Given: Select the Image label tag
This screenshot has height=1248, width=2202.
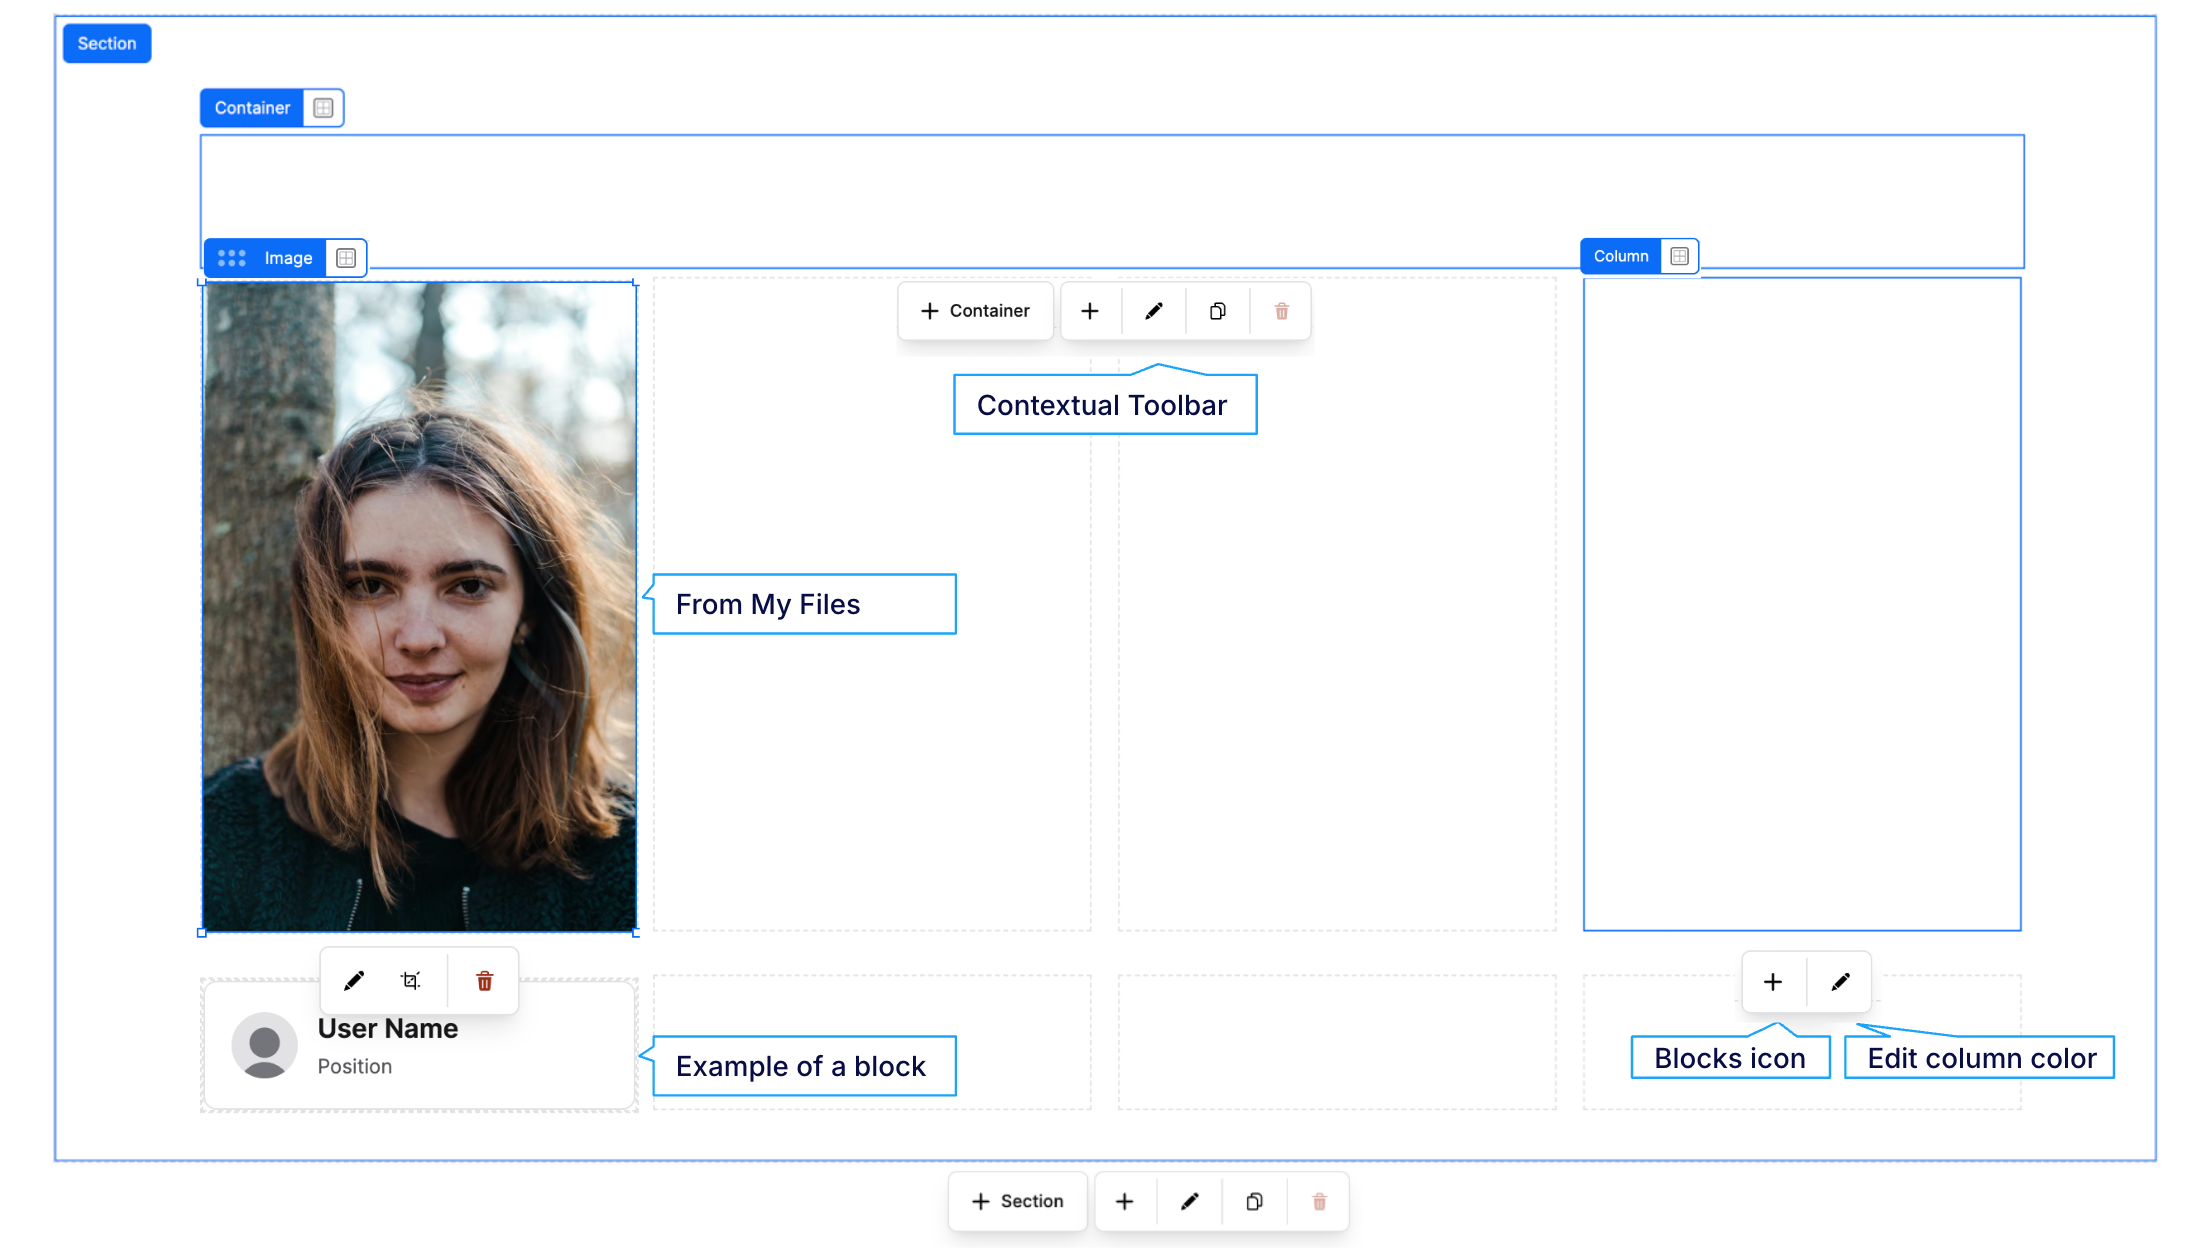Looking at the screenshot, I should click(x=288, y=258).
